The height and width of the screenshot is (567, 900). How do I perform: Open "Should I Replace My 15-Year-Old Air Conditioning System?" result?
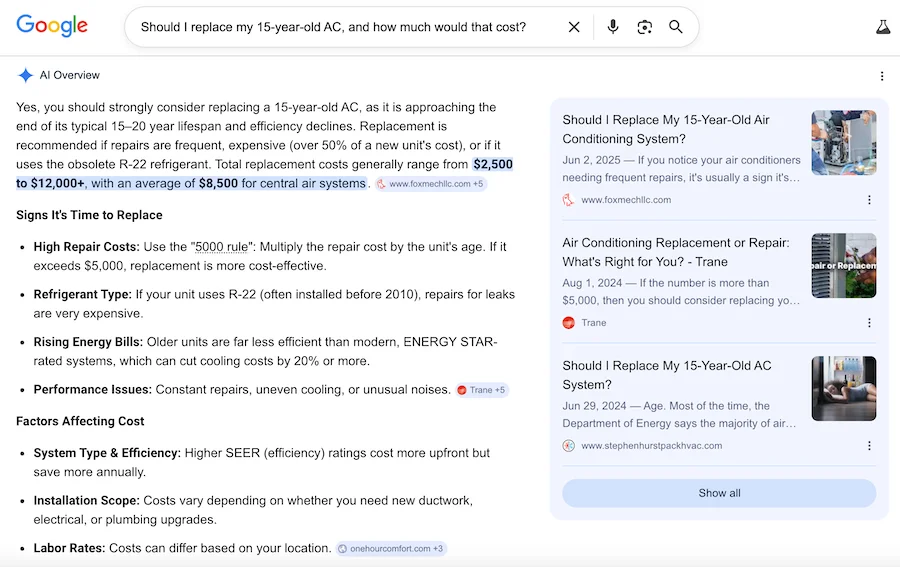click(666, 129)
